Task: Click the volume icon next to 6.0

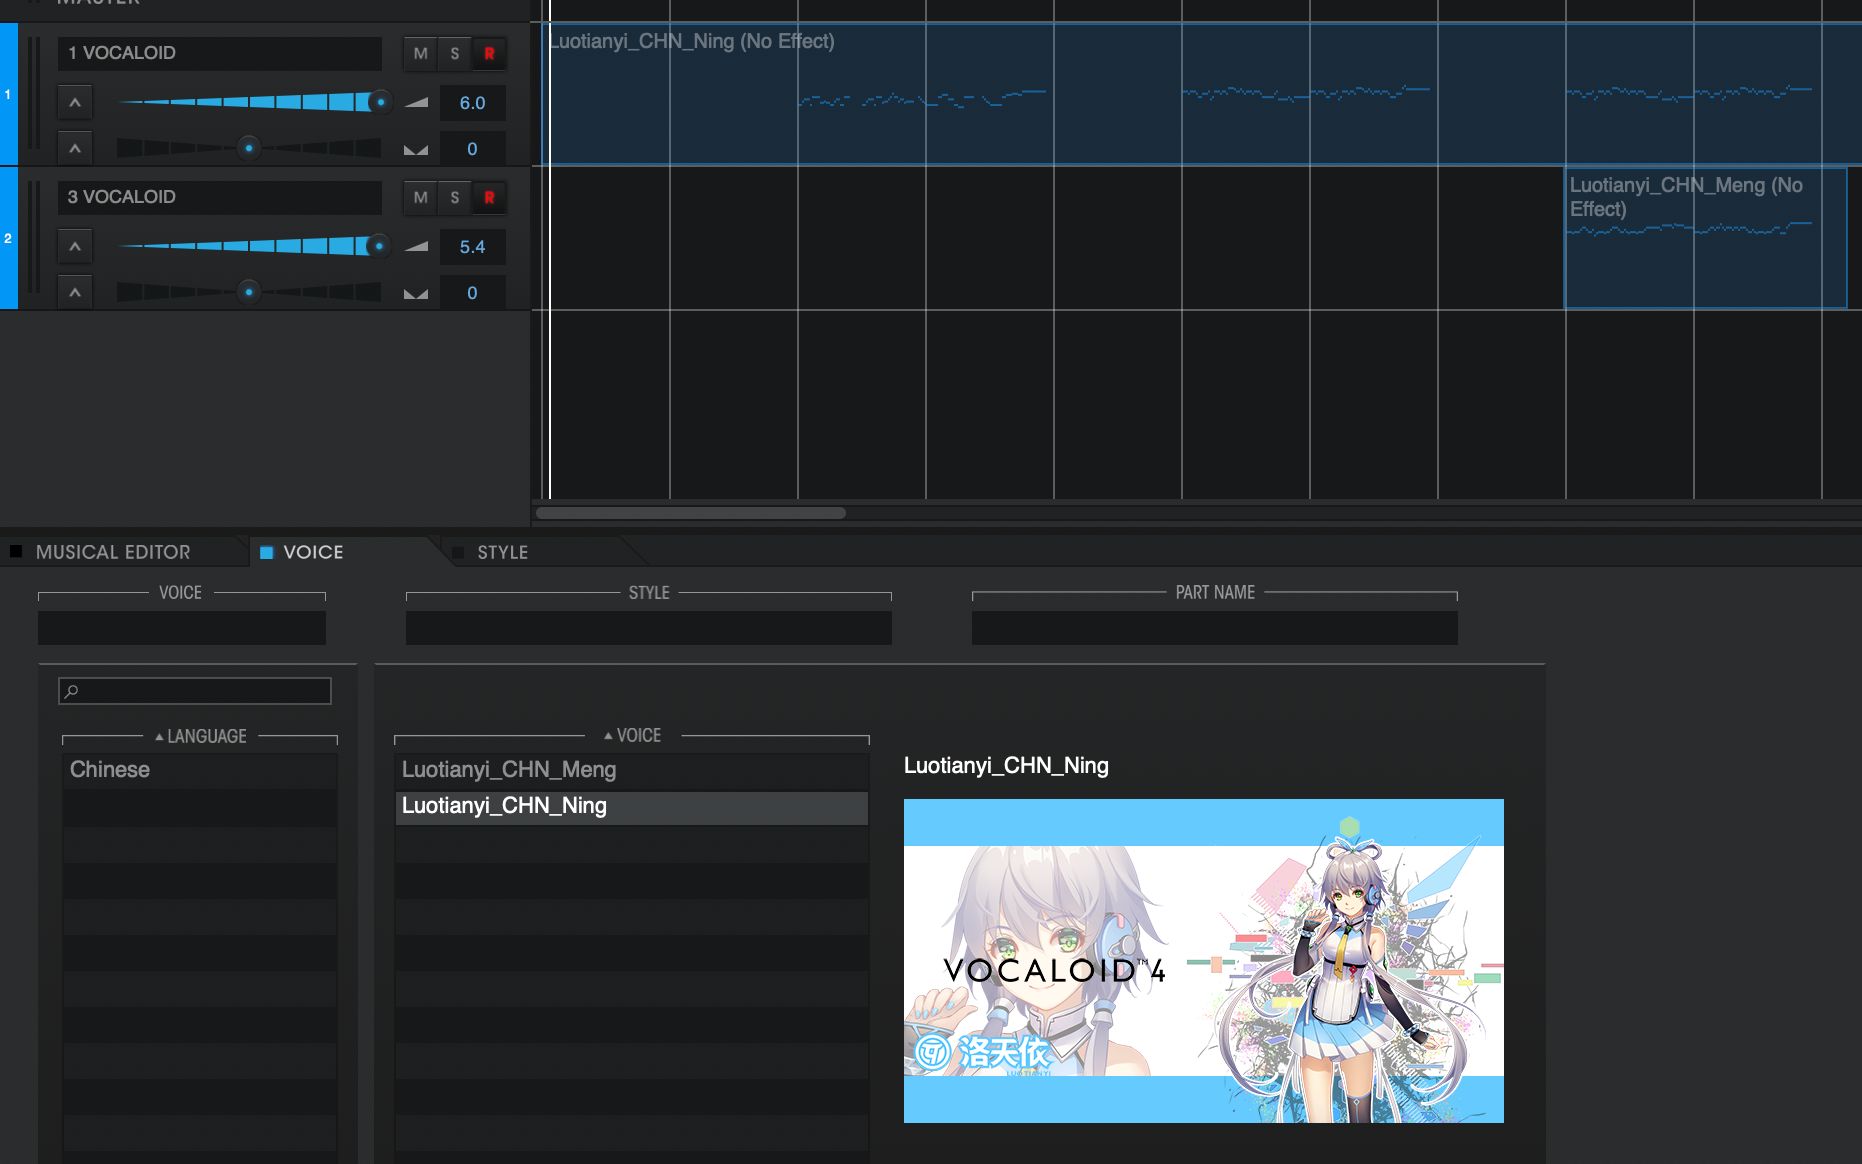Action: coord(416,102)
